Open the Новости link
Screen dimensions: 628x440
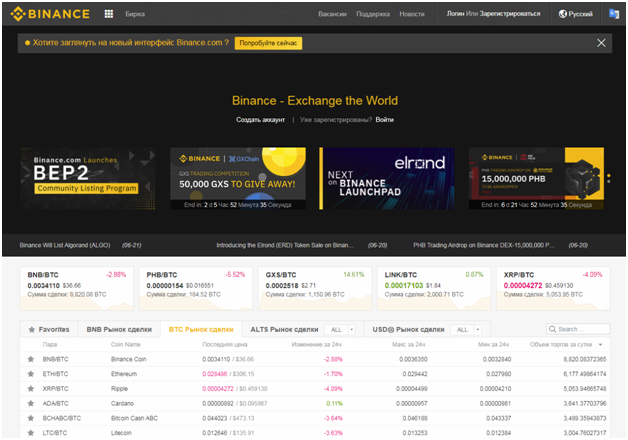point(412,14)
